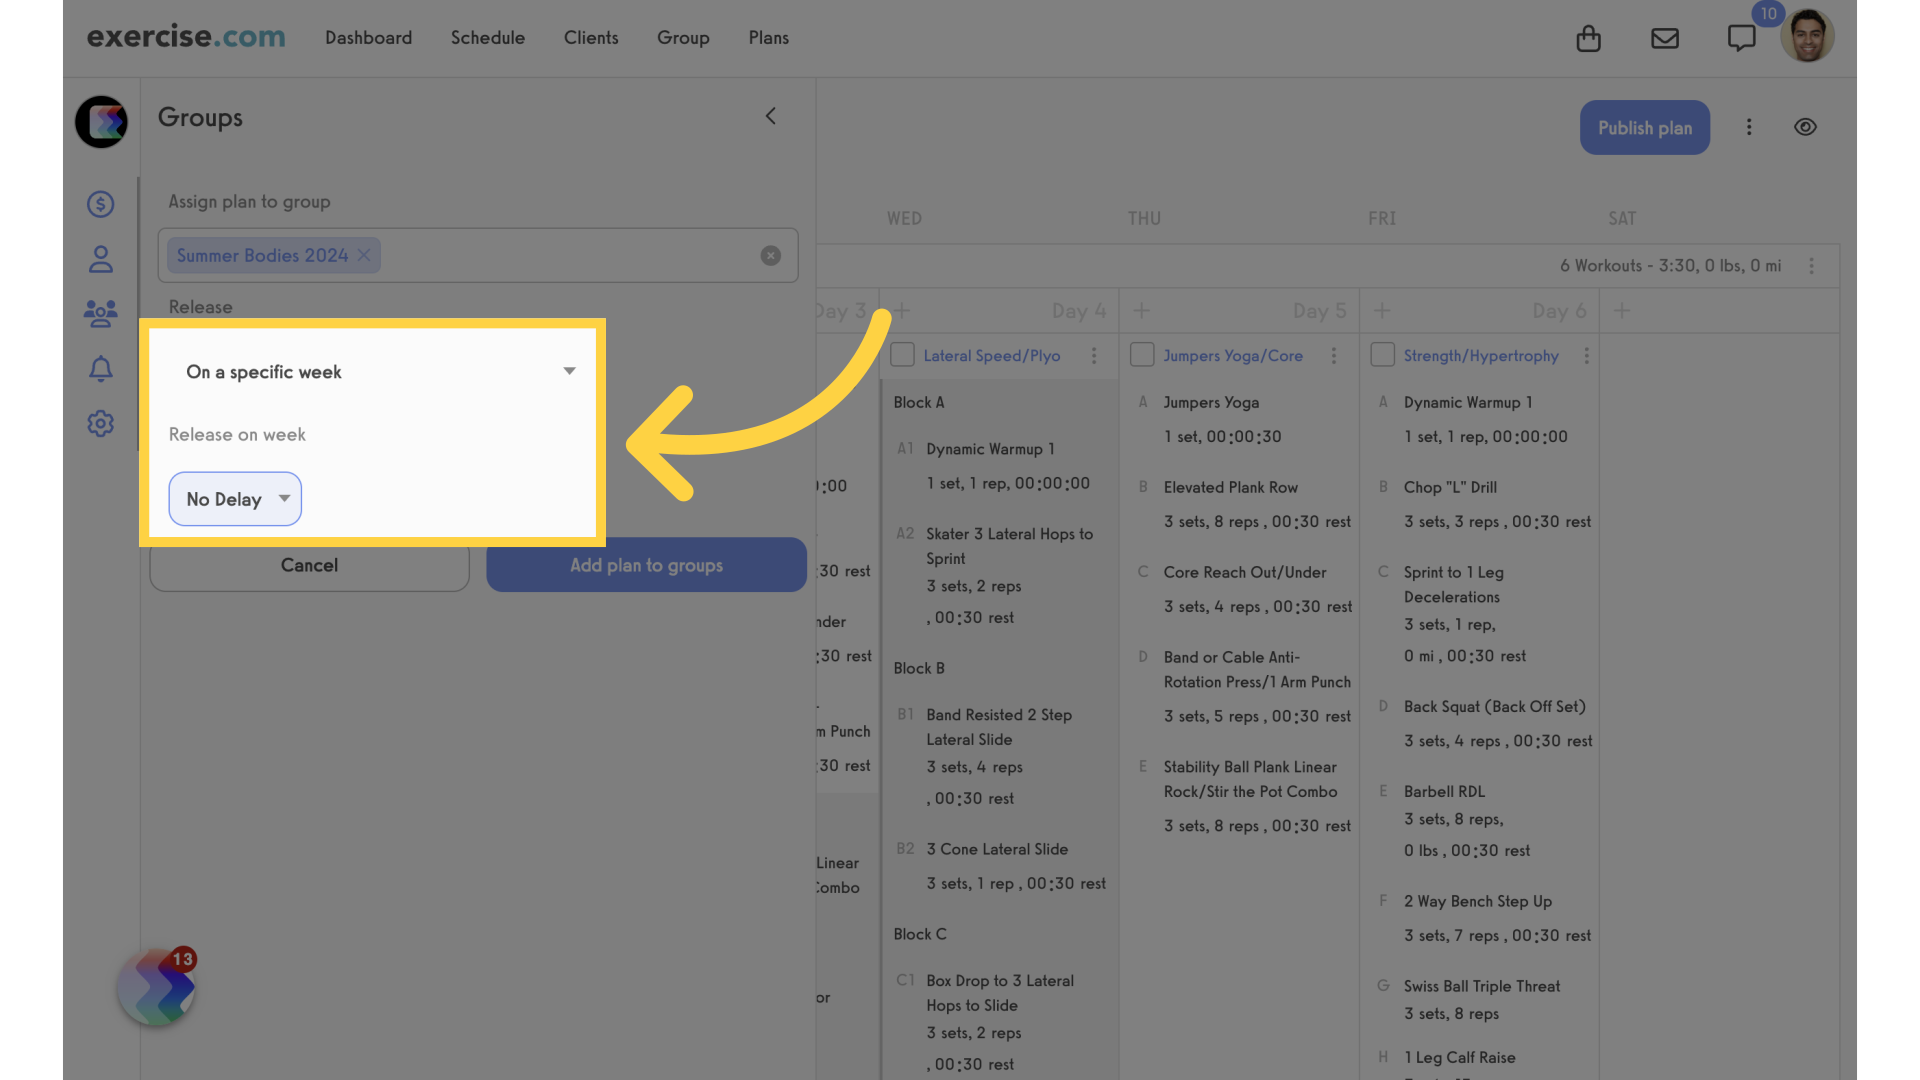Viewport: 1920px width, 1080px height.
Task: Open the No Delay week dropdown
Action: coord(235,499)
